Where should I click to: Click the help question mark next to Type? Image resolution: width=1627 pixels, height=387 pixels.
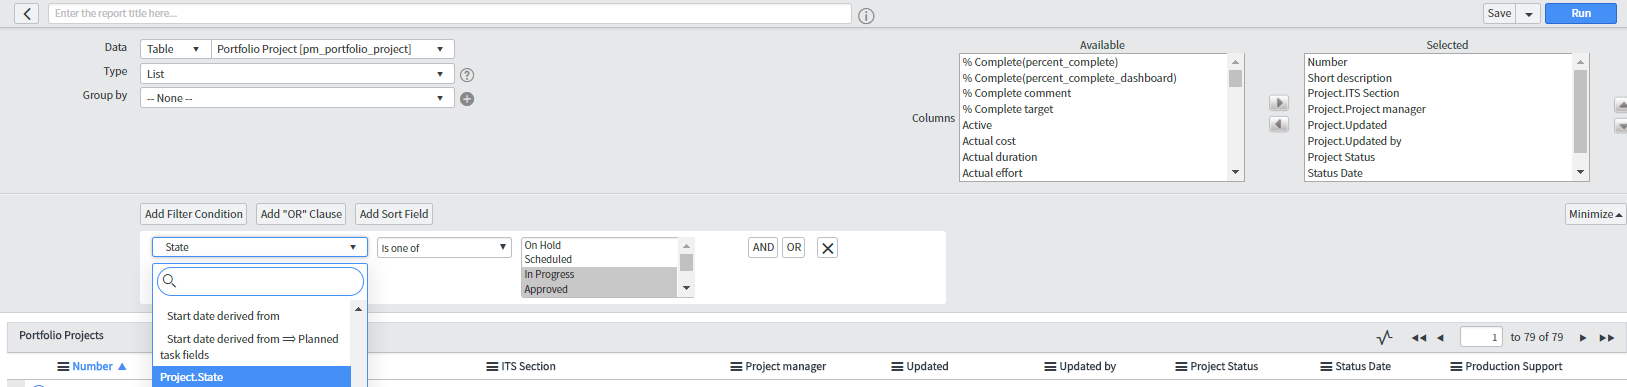467,75
